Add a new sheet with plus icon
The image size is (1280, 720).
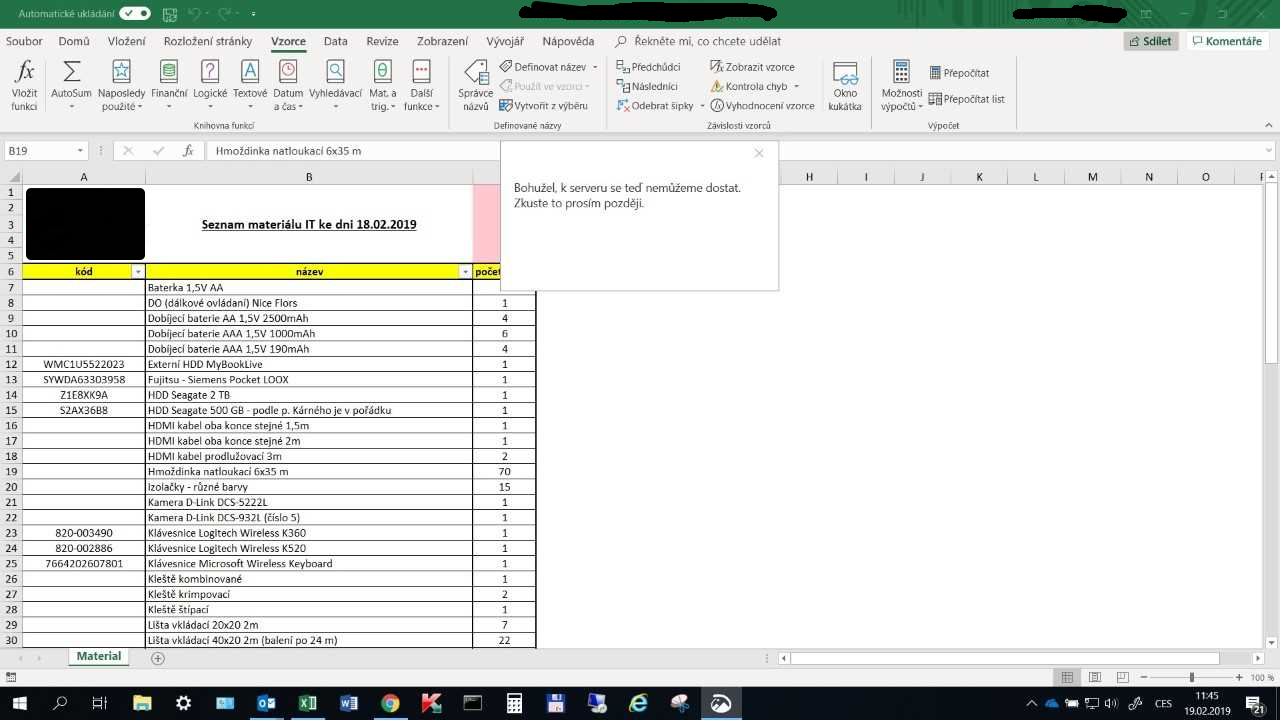coord(157,658)
